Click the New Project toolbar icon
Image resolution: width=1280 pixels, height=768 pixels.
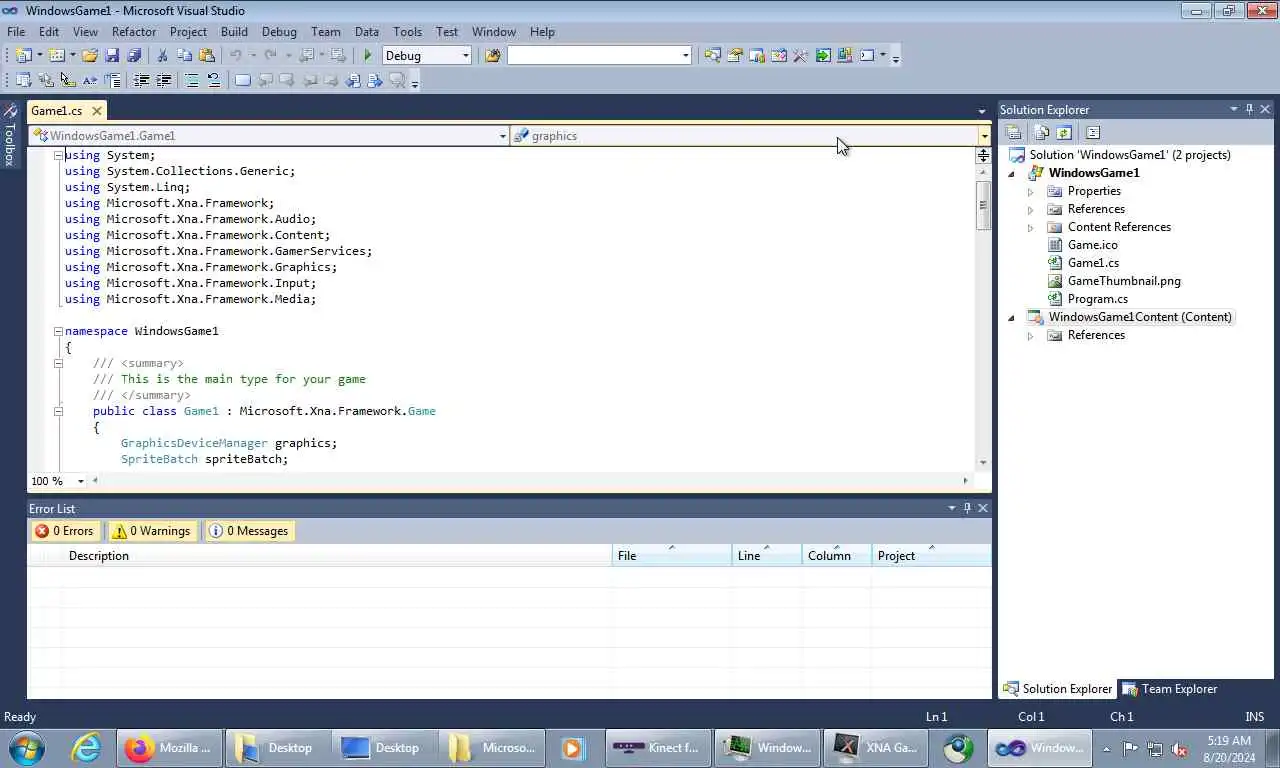pyautogui.click(x=22, y=56)
